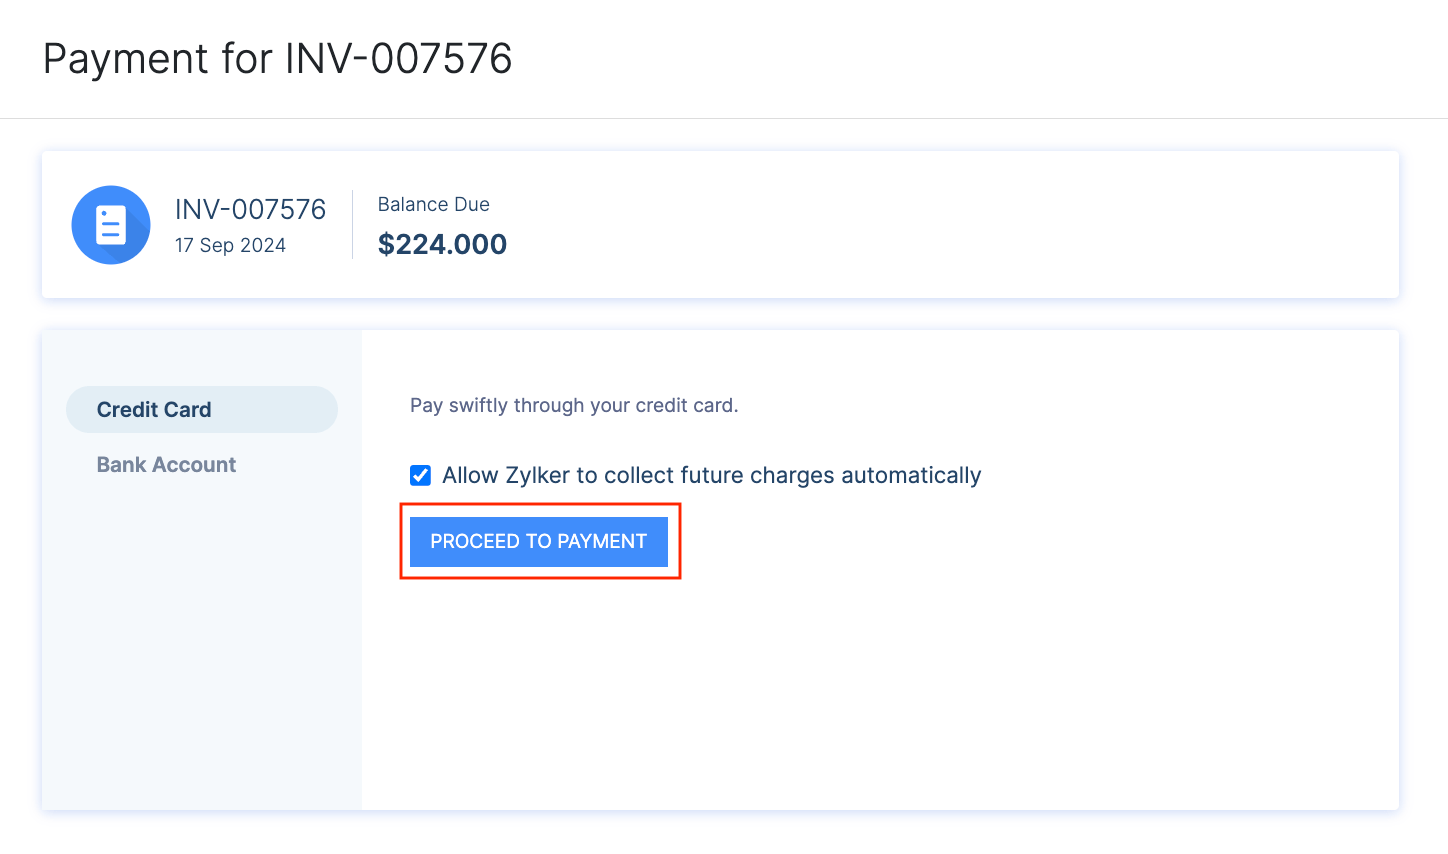
Task: Click the word 'Zylker' in the checkbox label
Action: click(x=538, y=475)
